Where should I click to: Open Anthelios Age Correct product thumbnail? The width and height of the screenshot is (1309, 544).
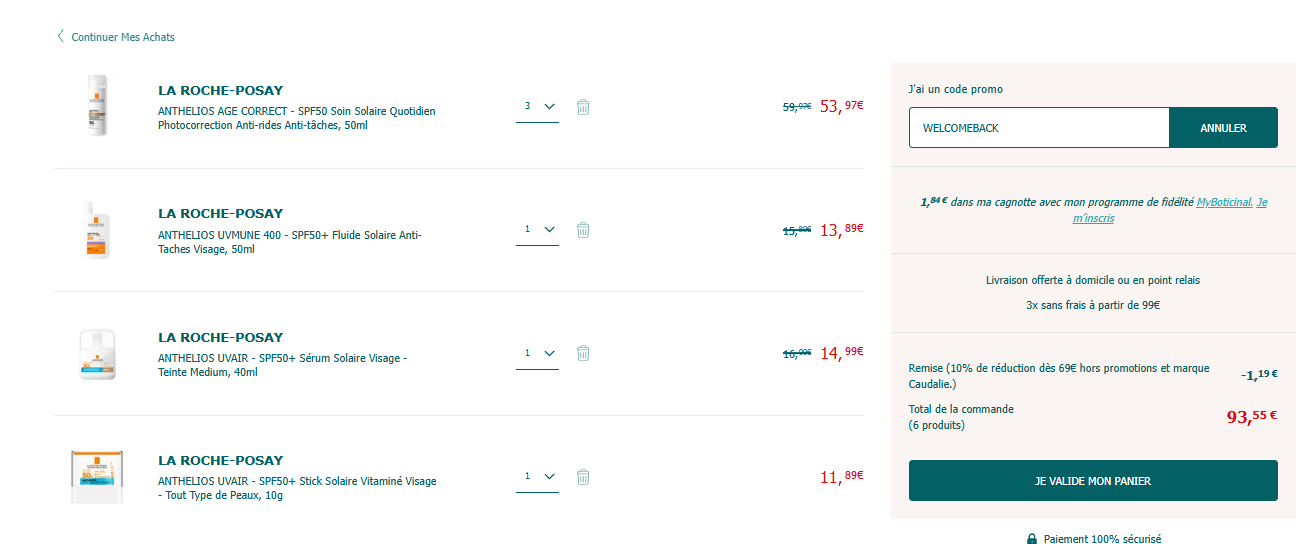pos(96,105)
